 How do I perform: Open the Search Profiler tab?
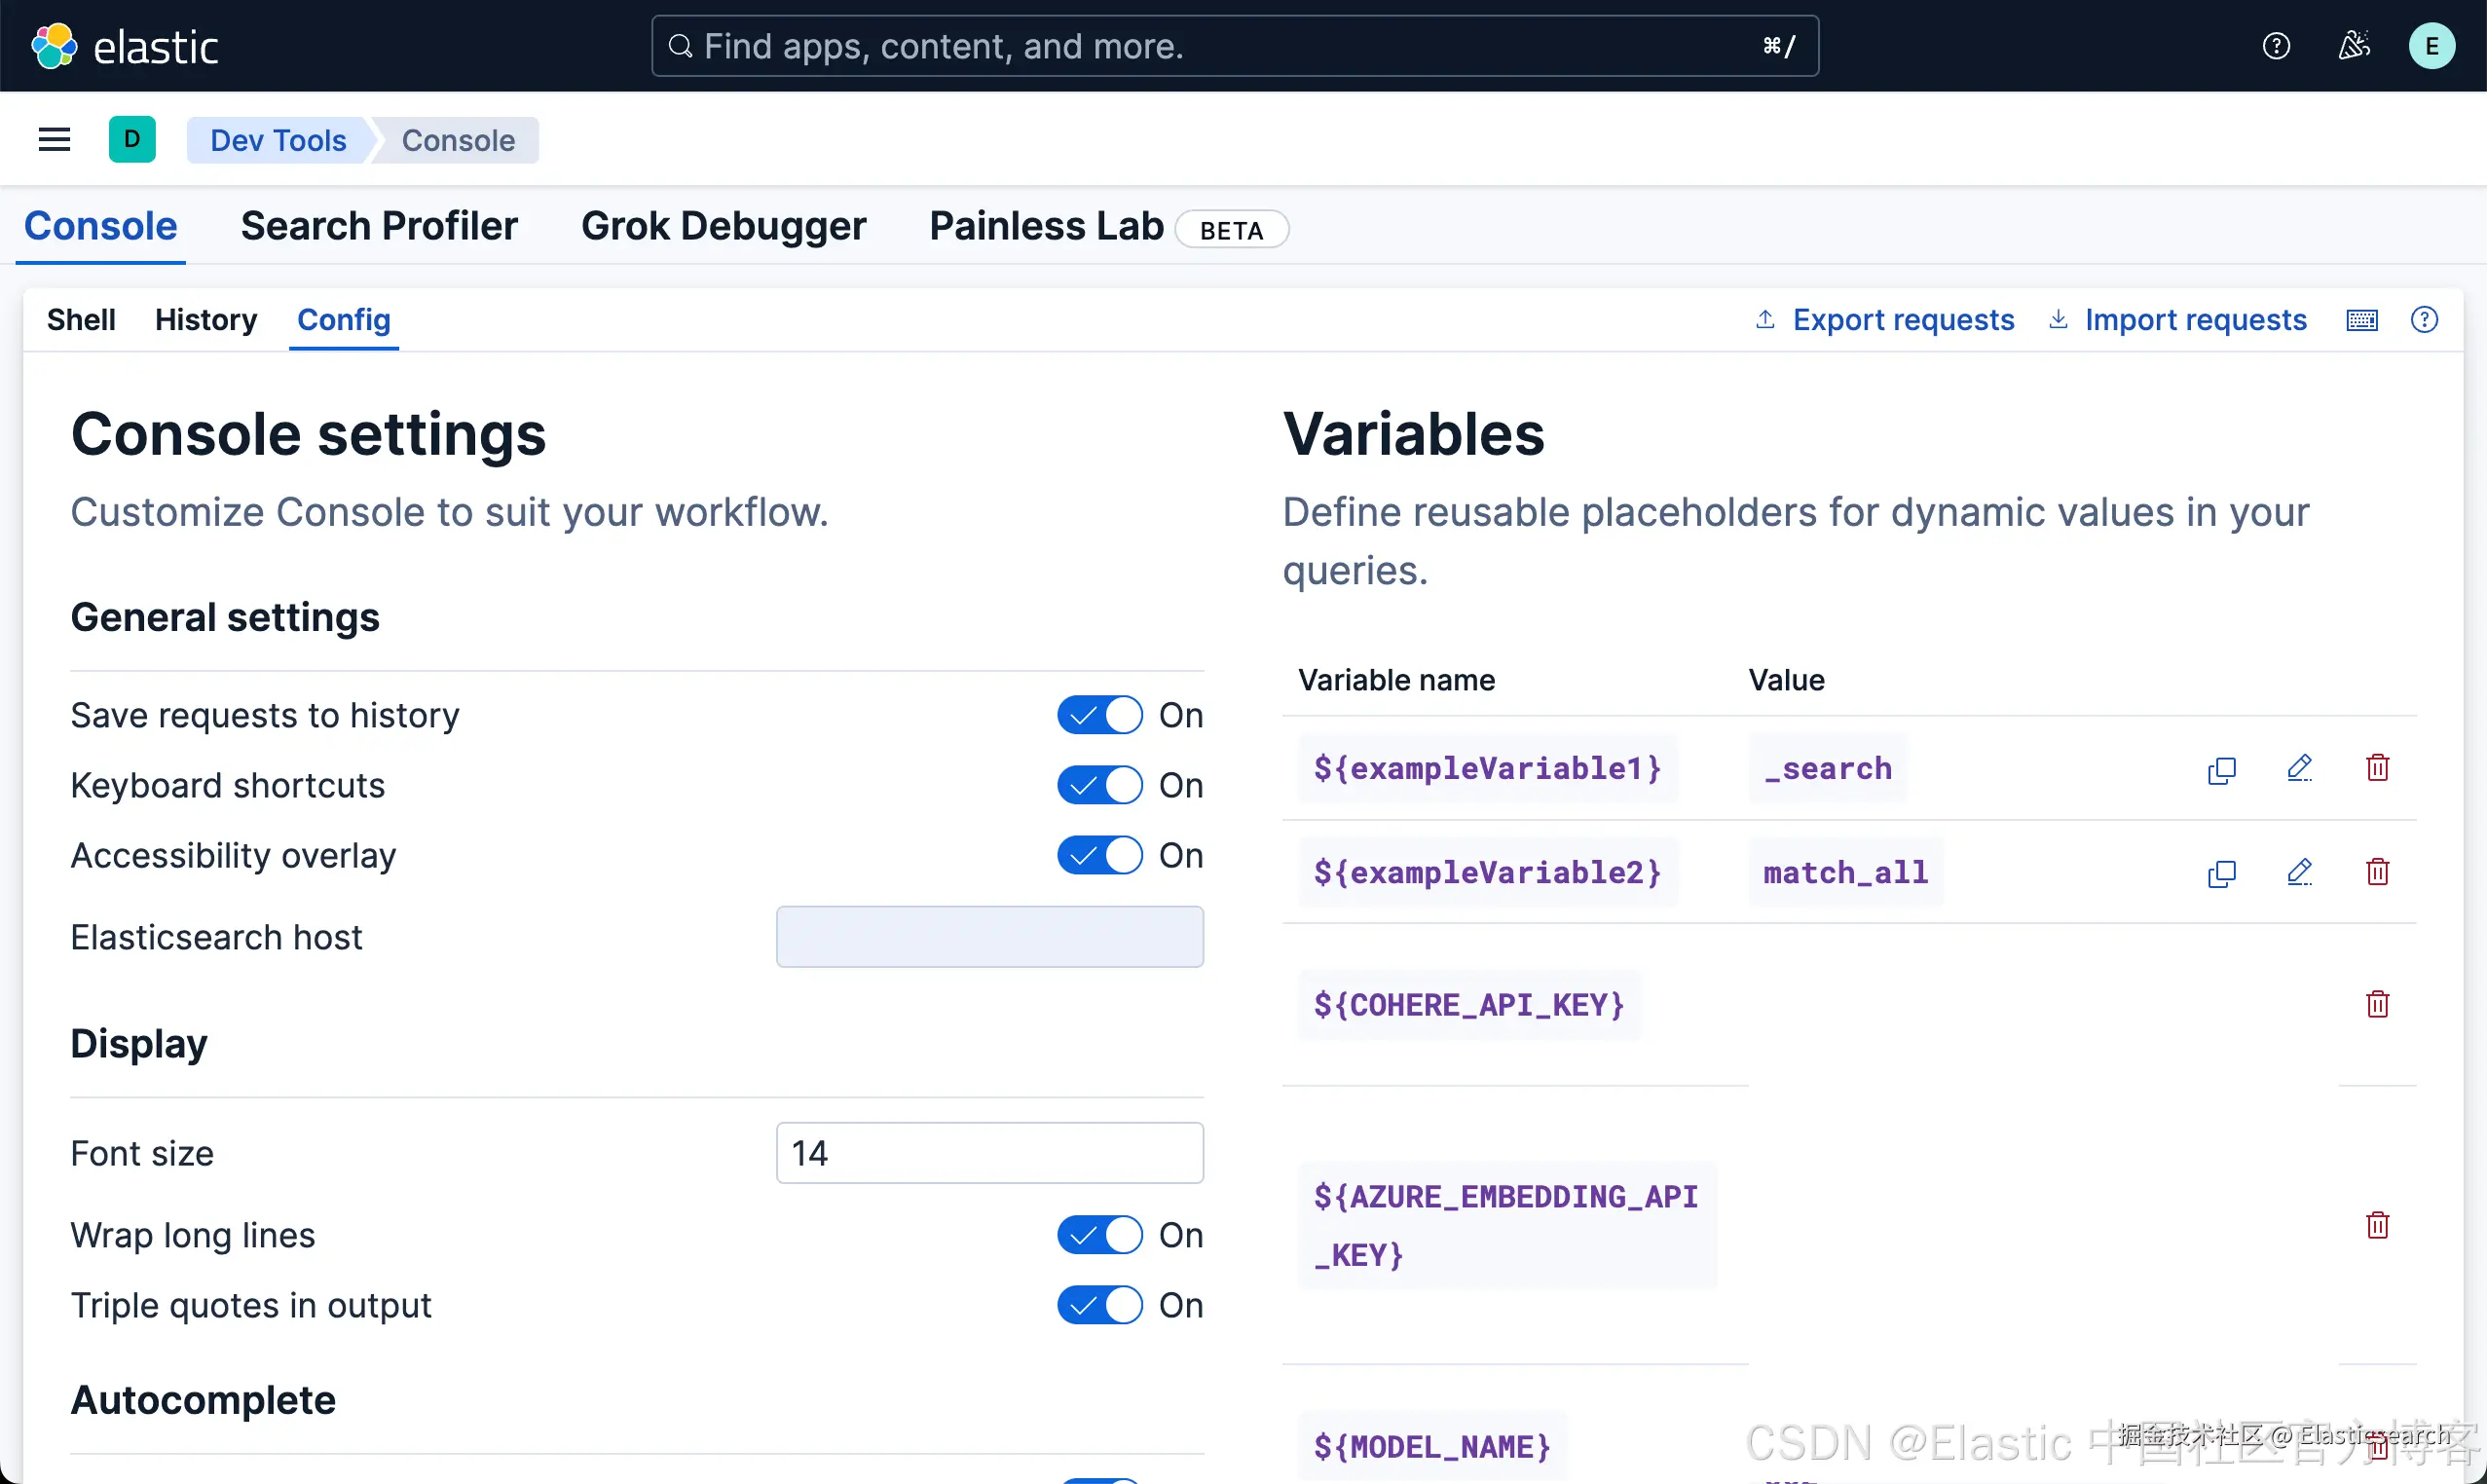(x=379, y=226)
